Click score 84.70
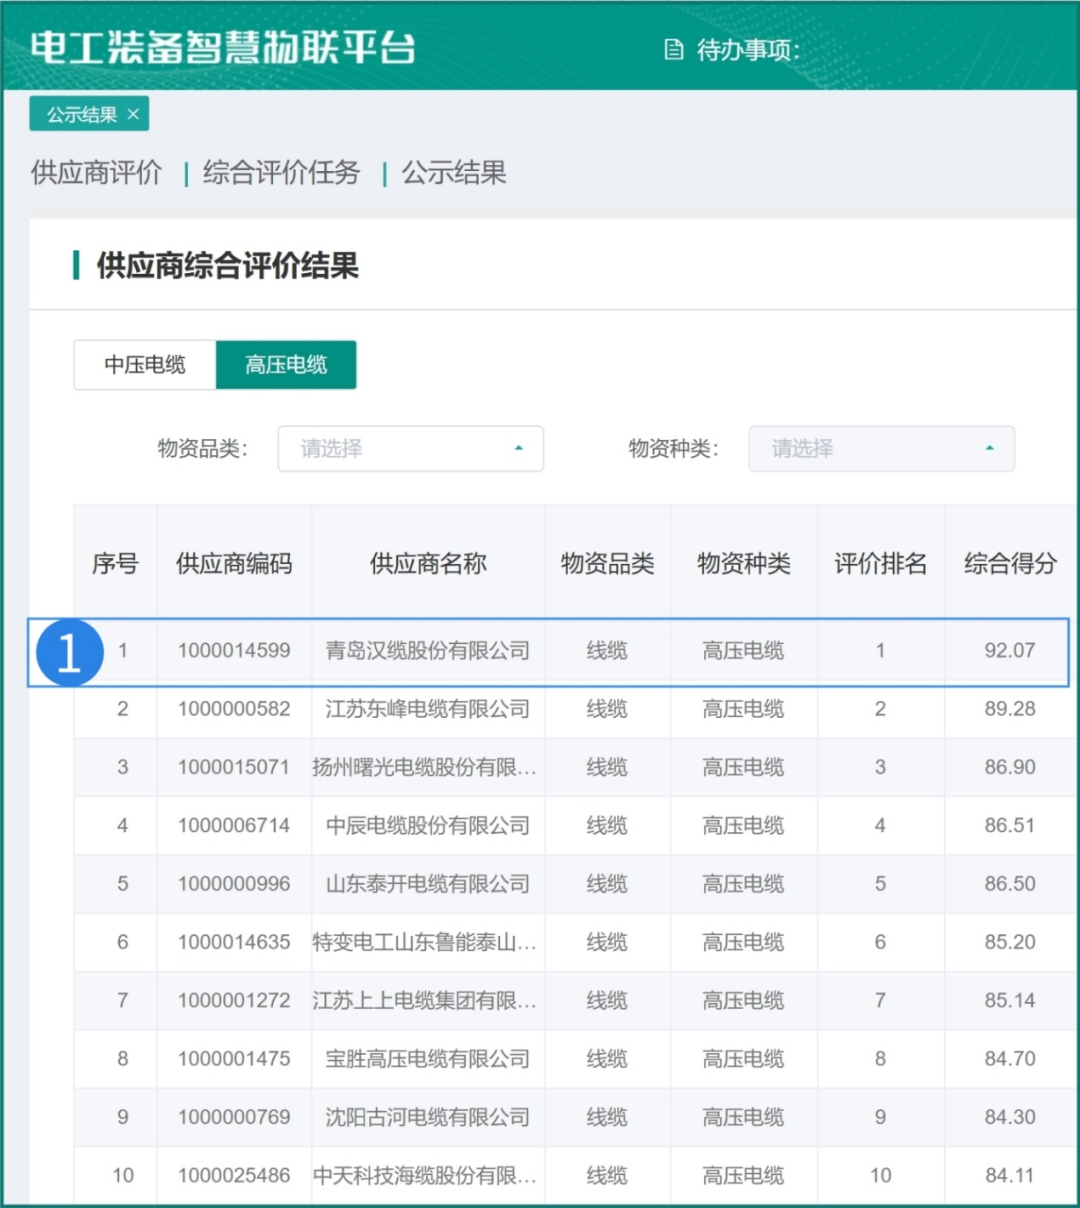Screen dimensions: 1080x1208 pyautogui.click(x=1010, y=1059)
